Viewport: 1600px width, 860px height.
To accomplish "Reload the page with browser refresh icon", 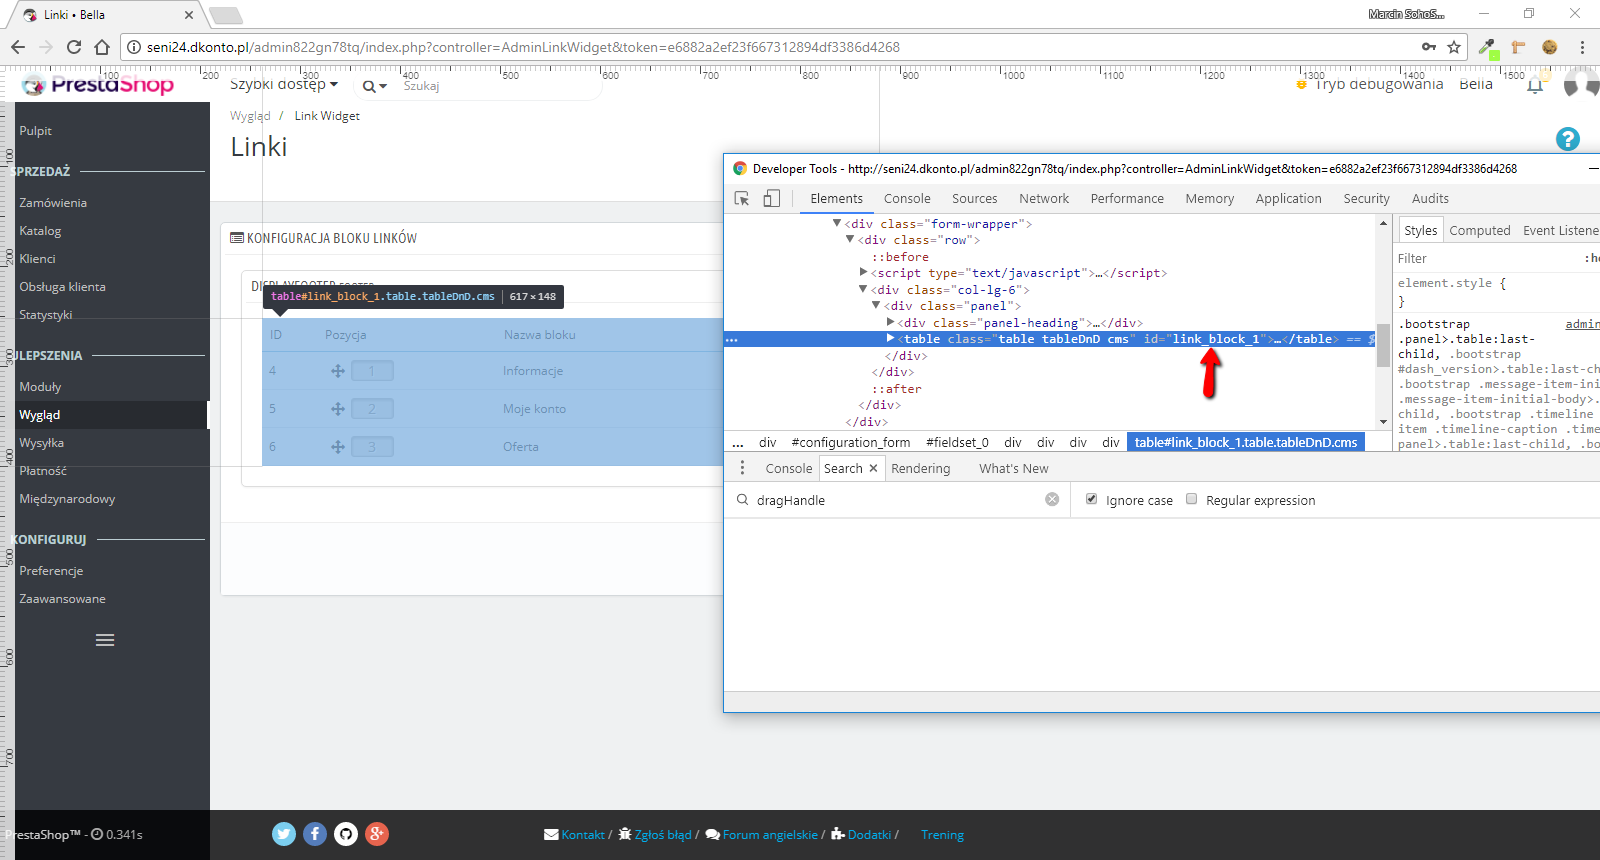I will 74,47.
